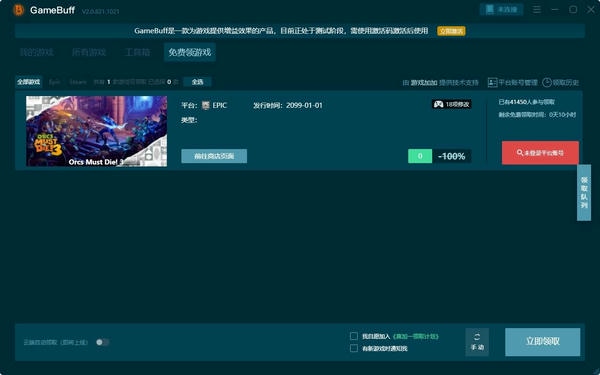600x375 pixels.
Task: Click the yellow activate-now button in banner
Action: coord(451,31)
